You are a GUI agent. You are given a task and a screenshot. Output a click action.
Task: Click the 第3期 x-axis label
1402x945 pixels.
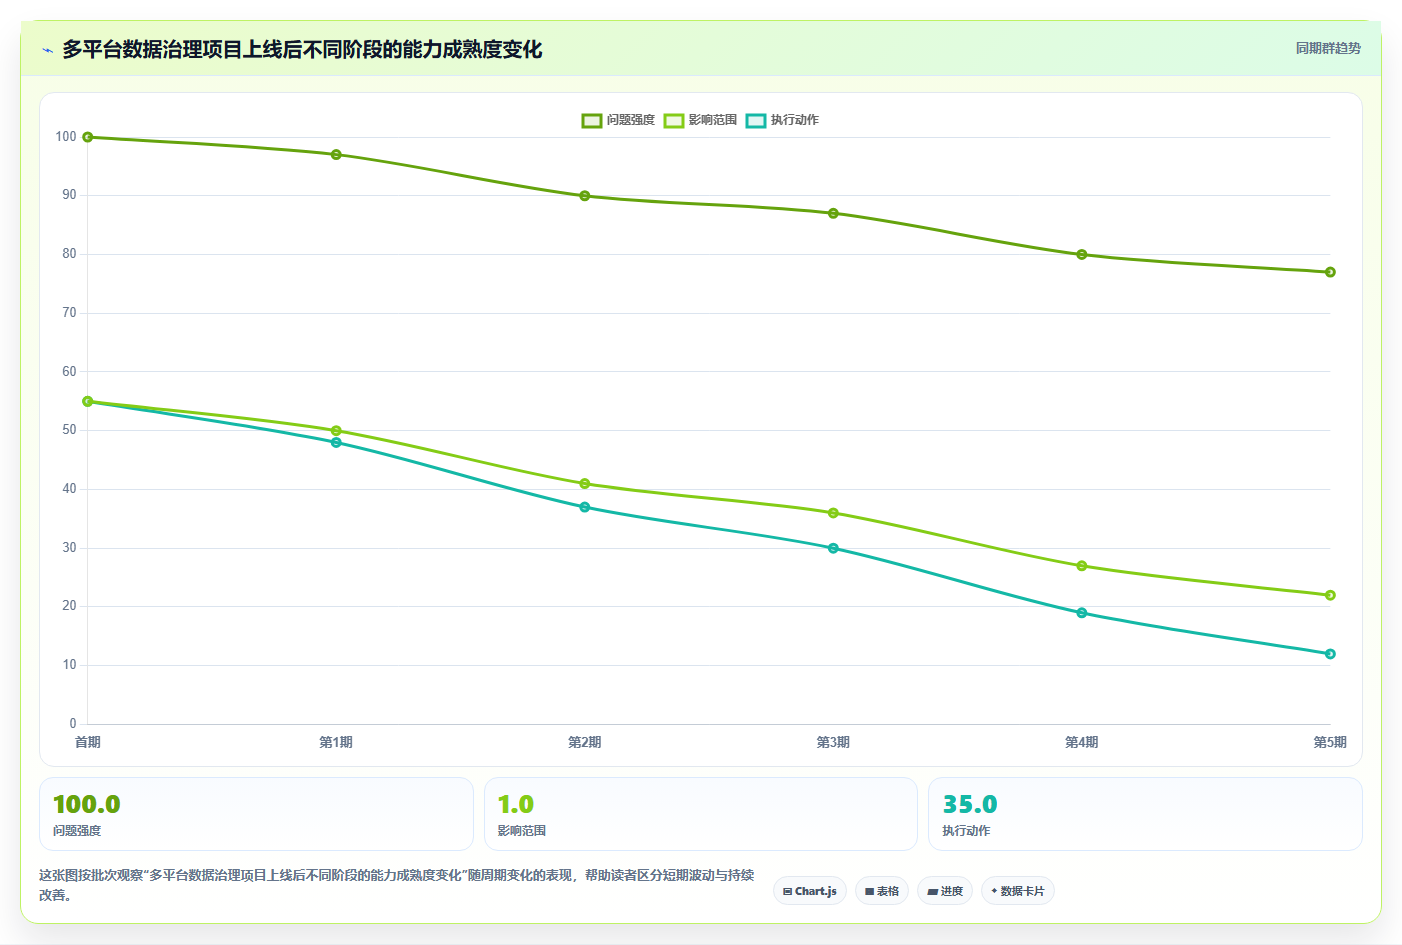click(x=833, y=742)
